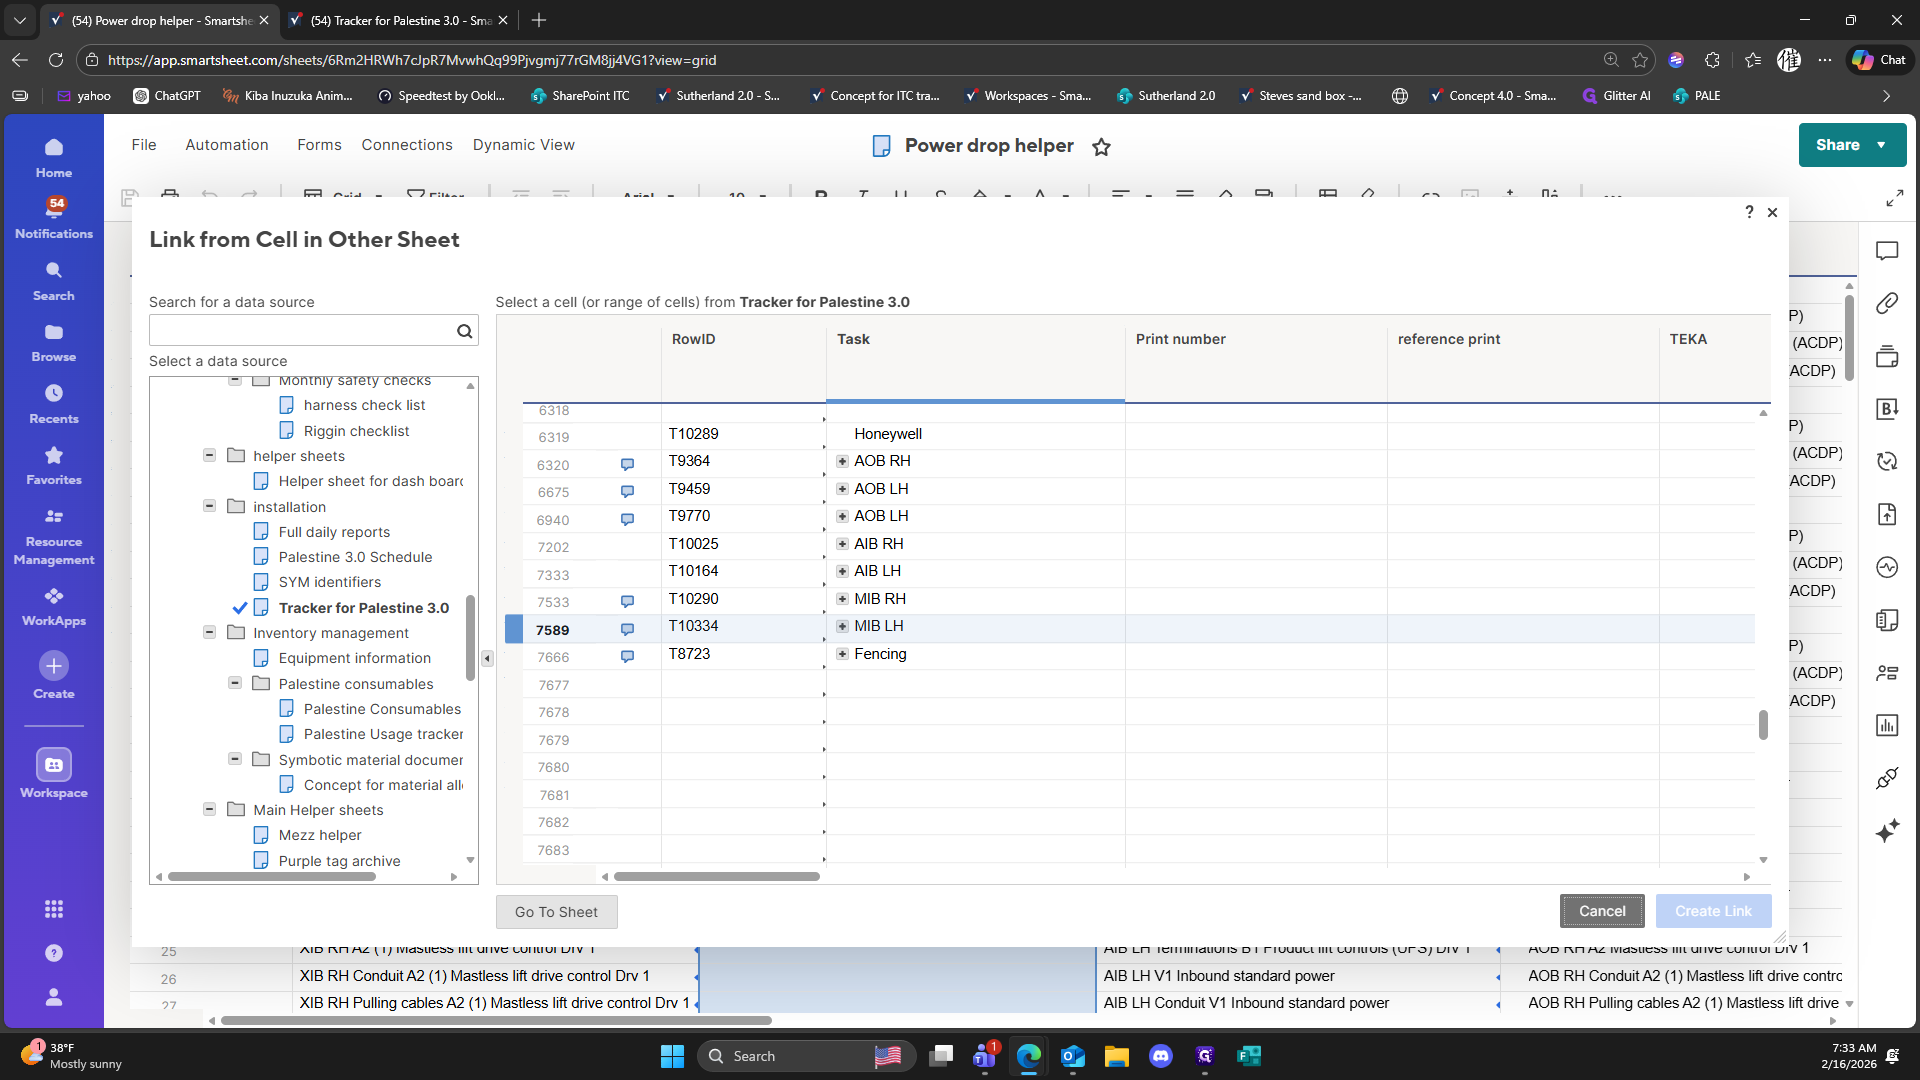Image resolution: width=1920 pixels, height=1080 pixels.
Task: Open Conversations panel icon on right rail
Action: (x=1887, y=251)
